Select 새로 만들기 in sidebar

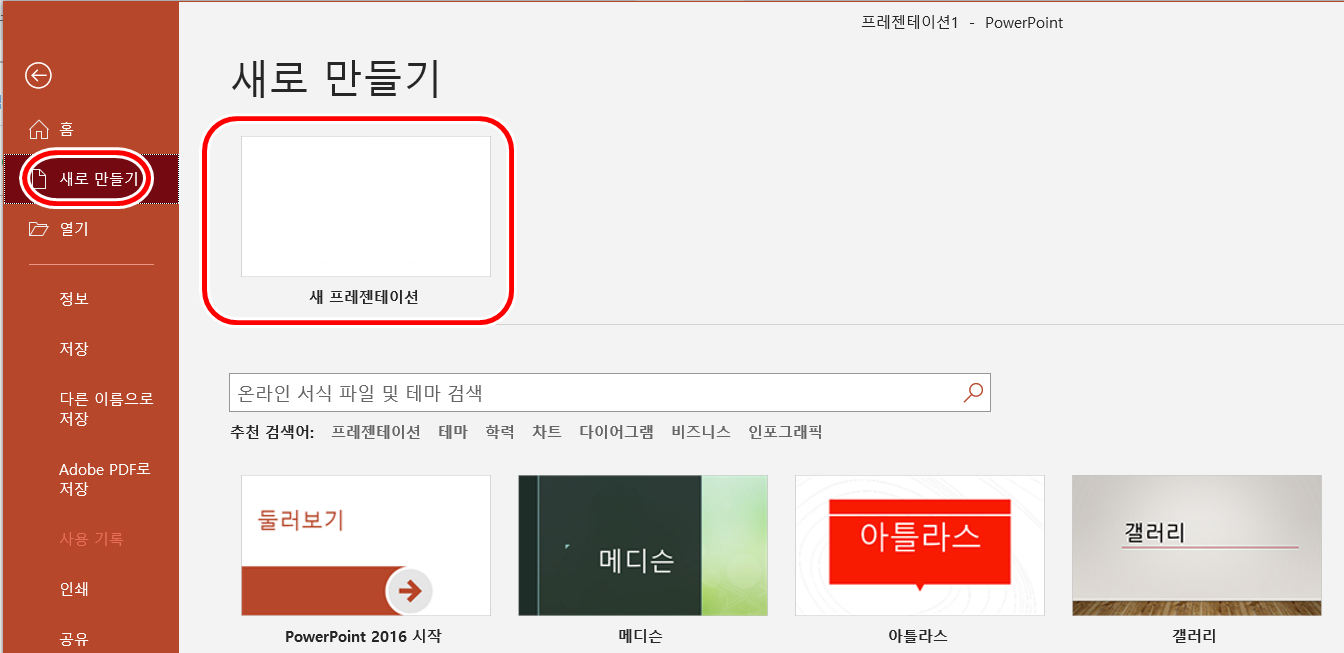[90, 179]
